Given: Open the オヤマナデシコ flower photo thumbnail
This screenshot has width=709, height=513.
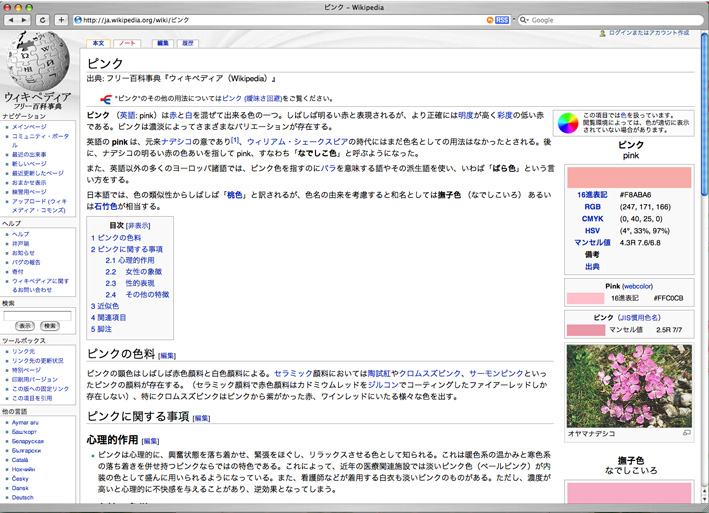Looking at the screenshot, I should [629, 386].
